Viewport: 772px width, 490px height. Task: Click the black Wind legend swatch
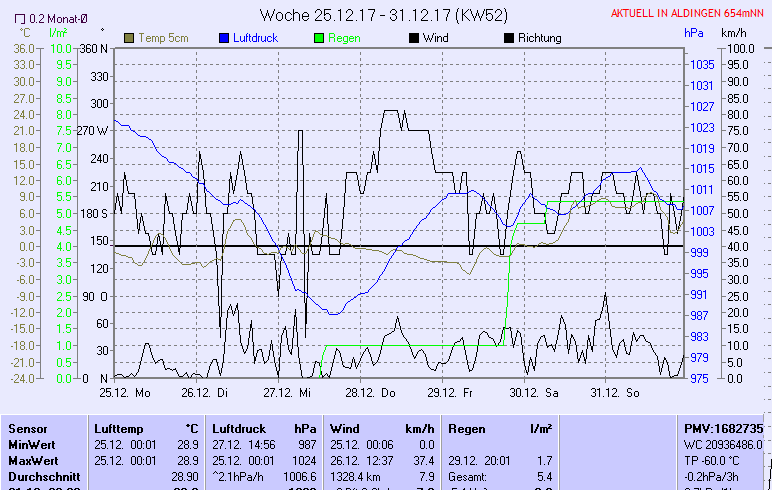point(414,38)
